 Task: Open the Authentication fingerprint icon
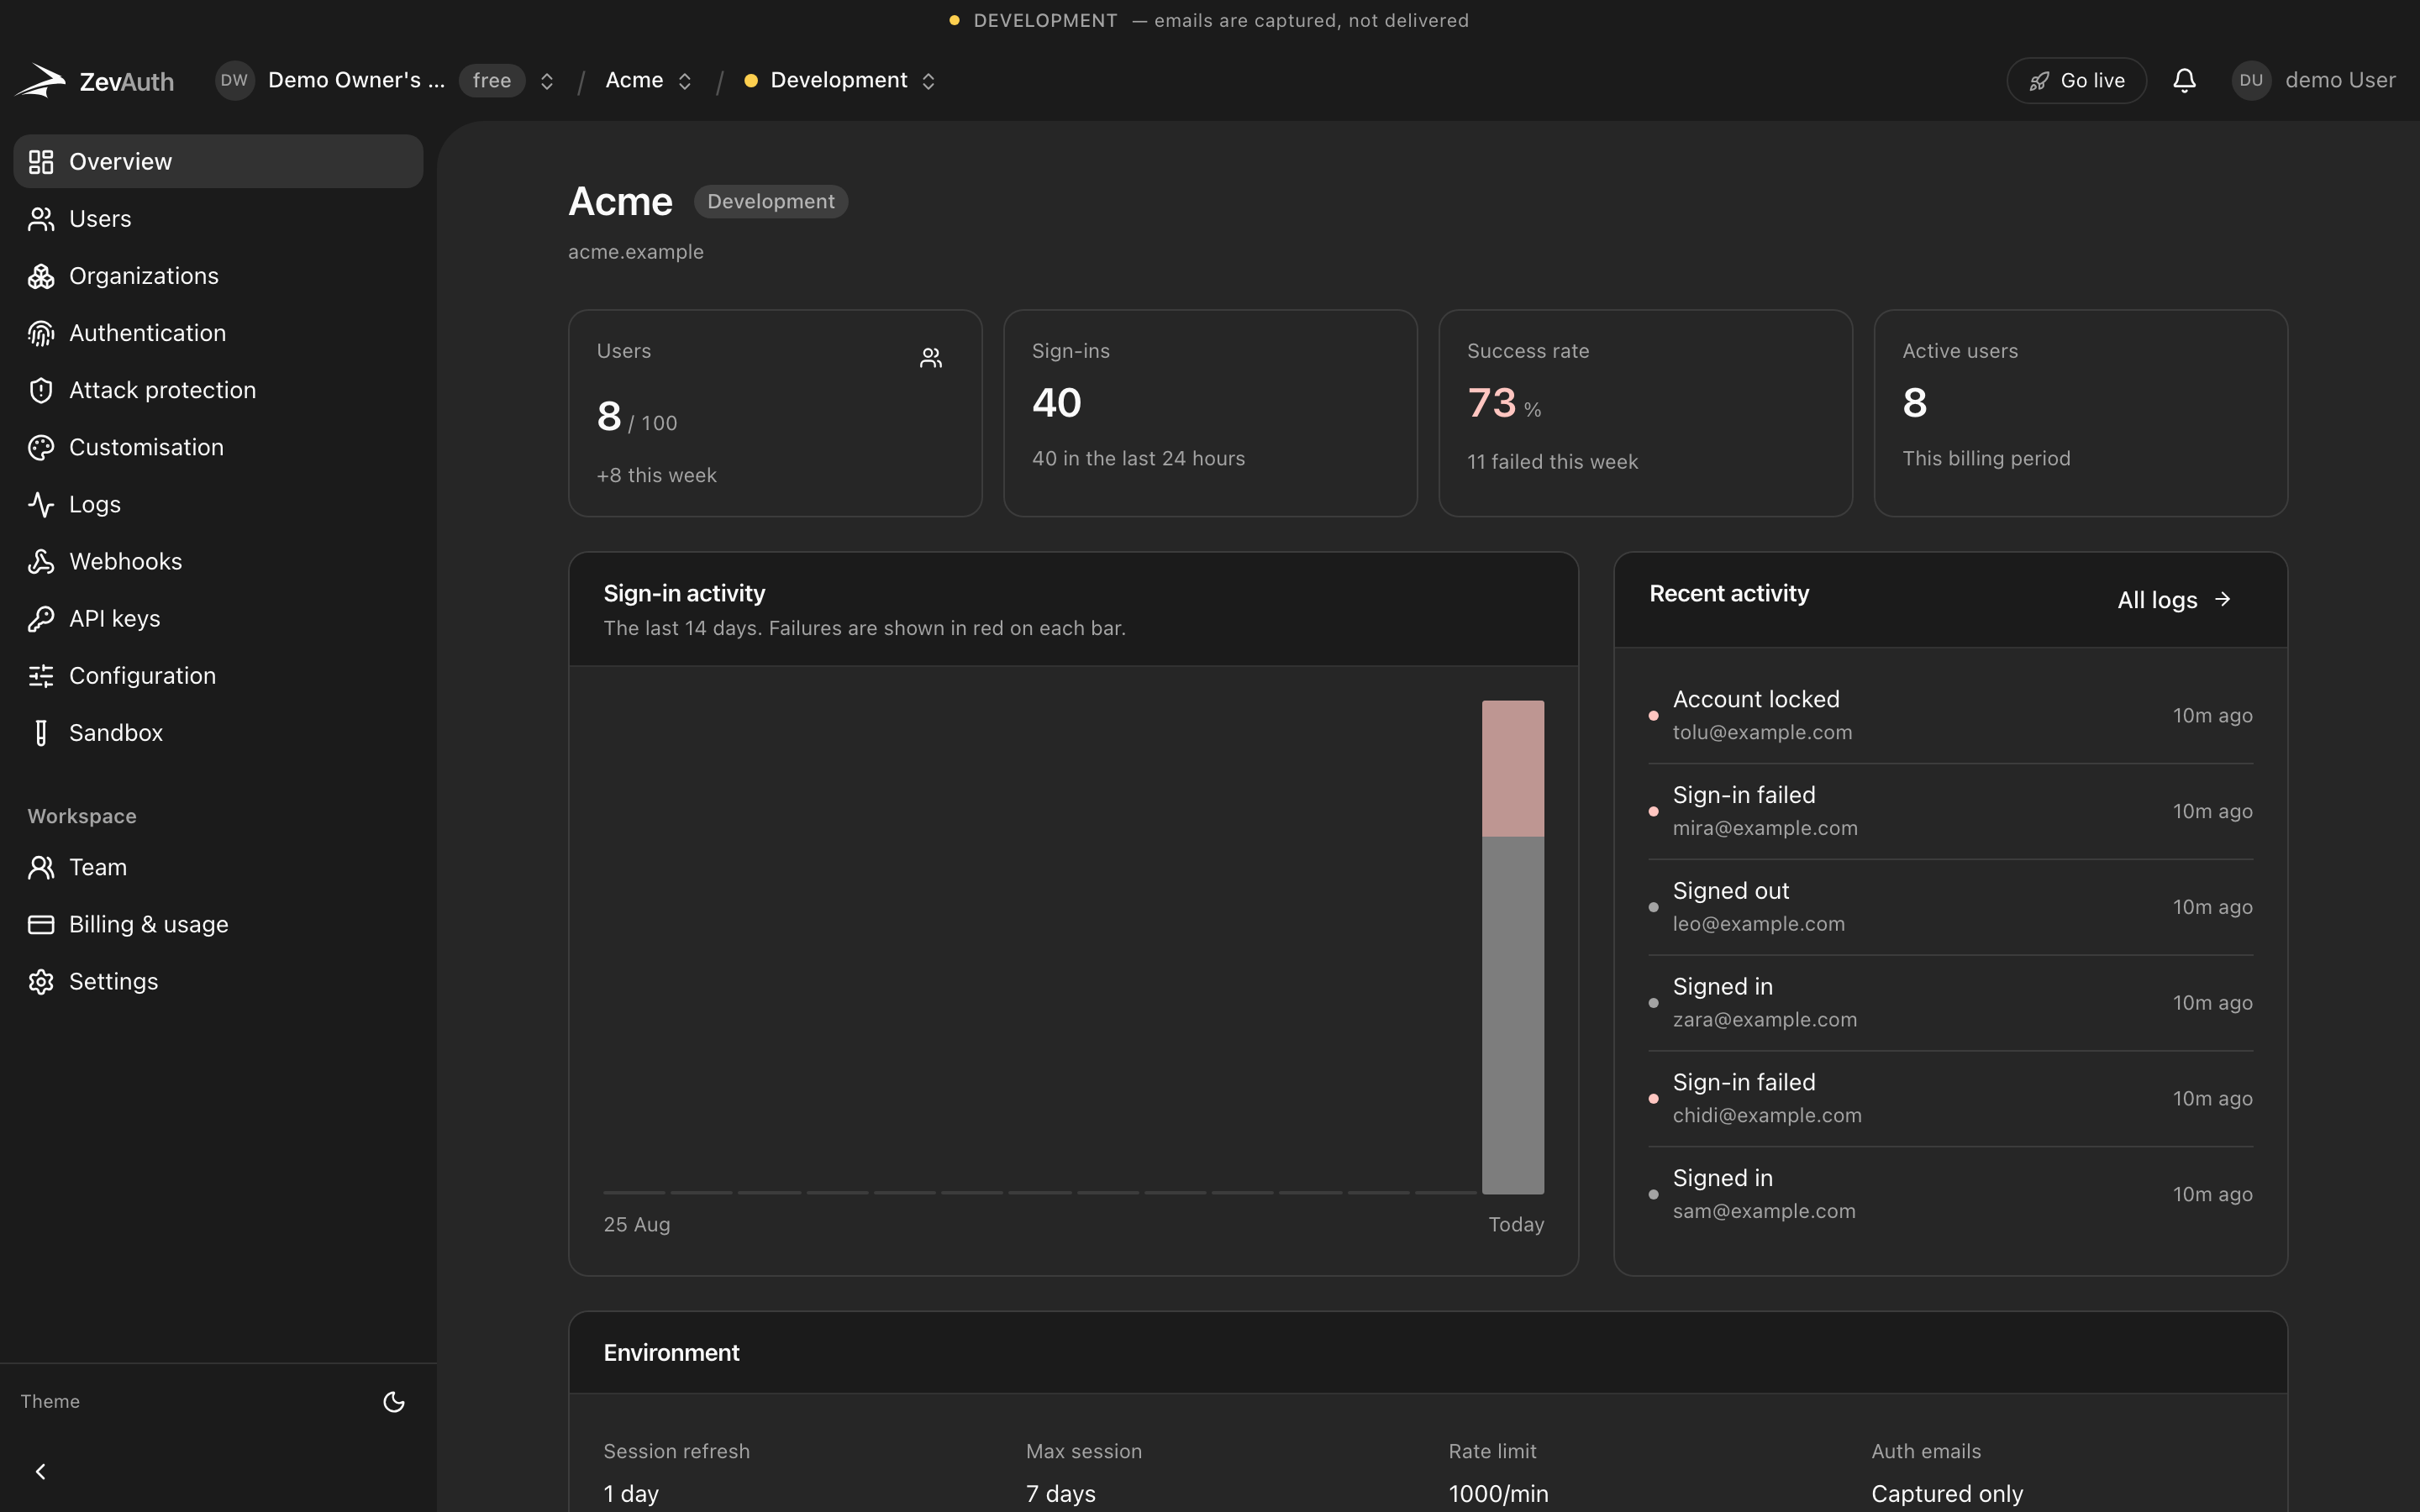tap(41, 333)
